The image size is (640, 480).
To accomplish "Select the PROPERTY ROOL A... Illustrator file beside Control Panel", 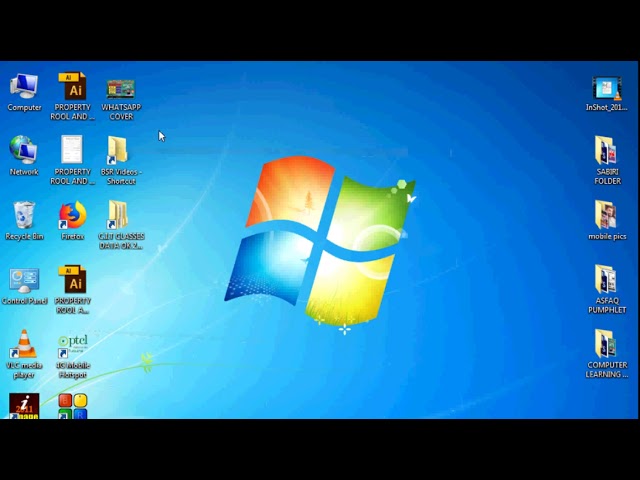I will click(73, 289).
